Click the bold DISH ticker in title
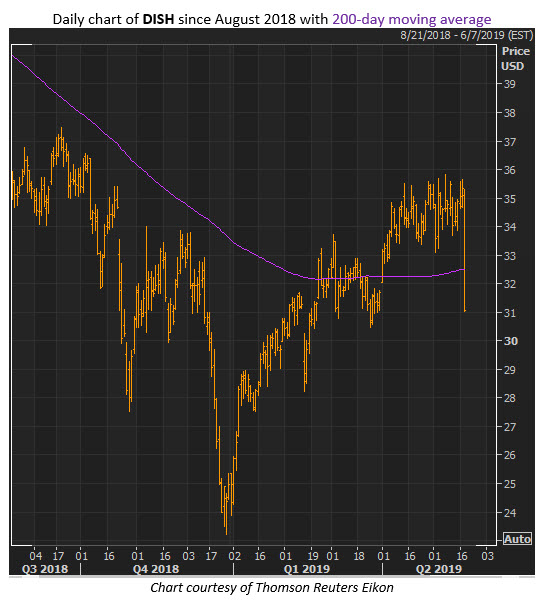Screen dimensions: 543x602 pyautogui.click(x=158, y=19)
